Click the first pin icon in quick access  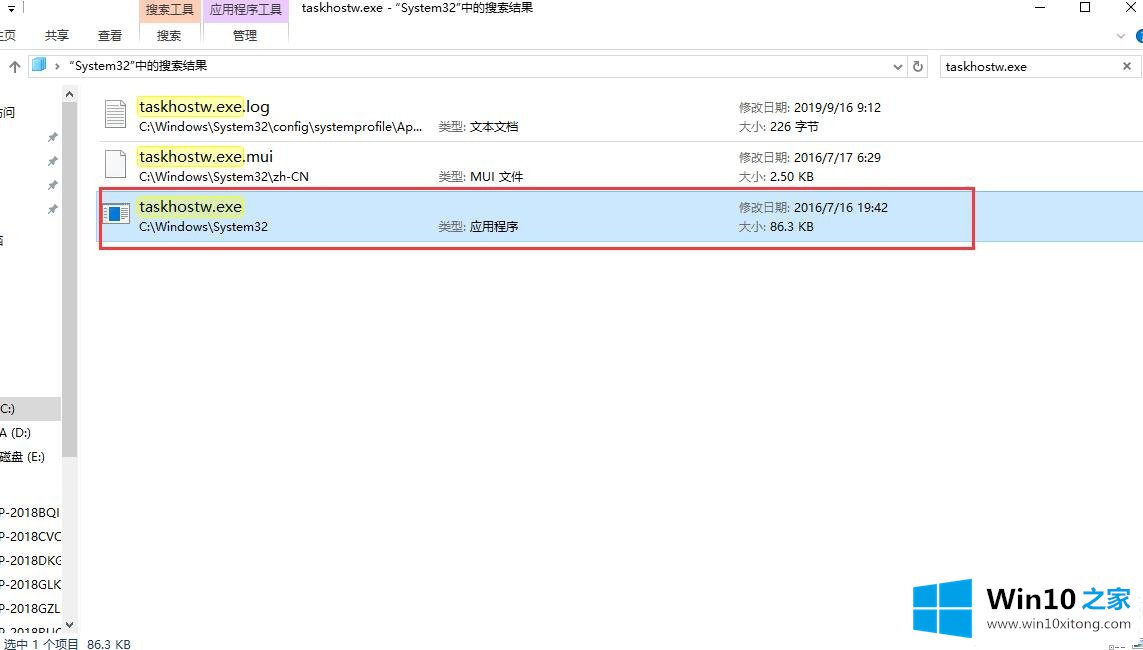point(52,137)
